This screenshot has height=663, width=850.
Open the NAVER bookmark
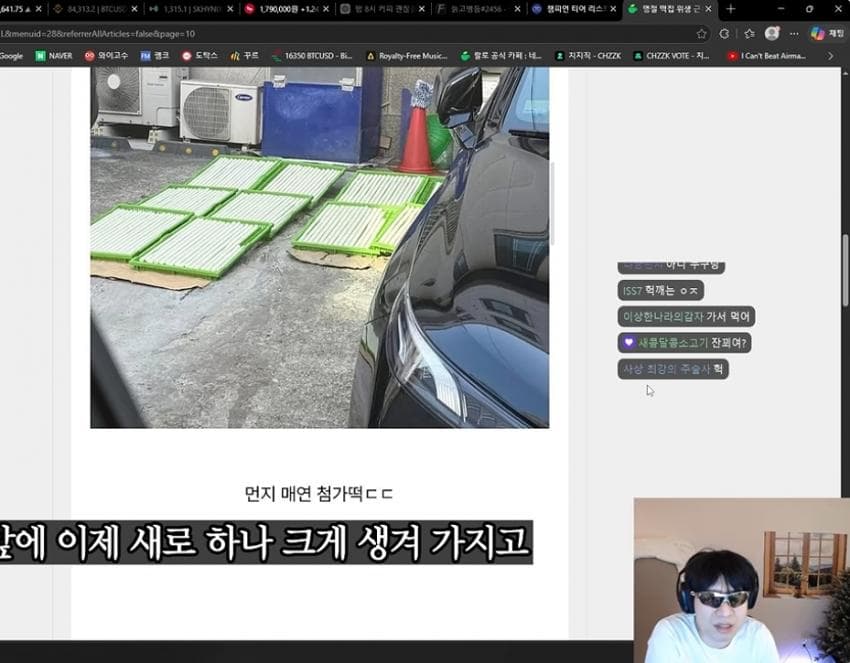pyautogui.click(x=54, y=56)
